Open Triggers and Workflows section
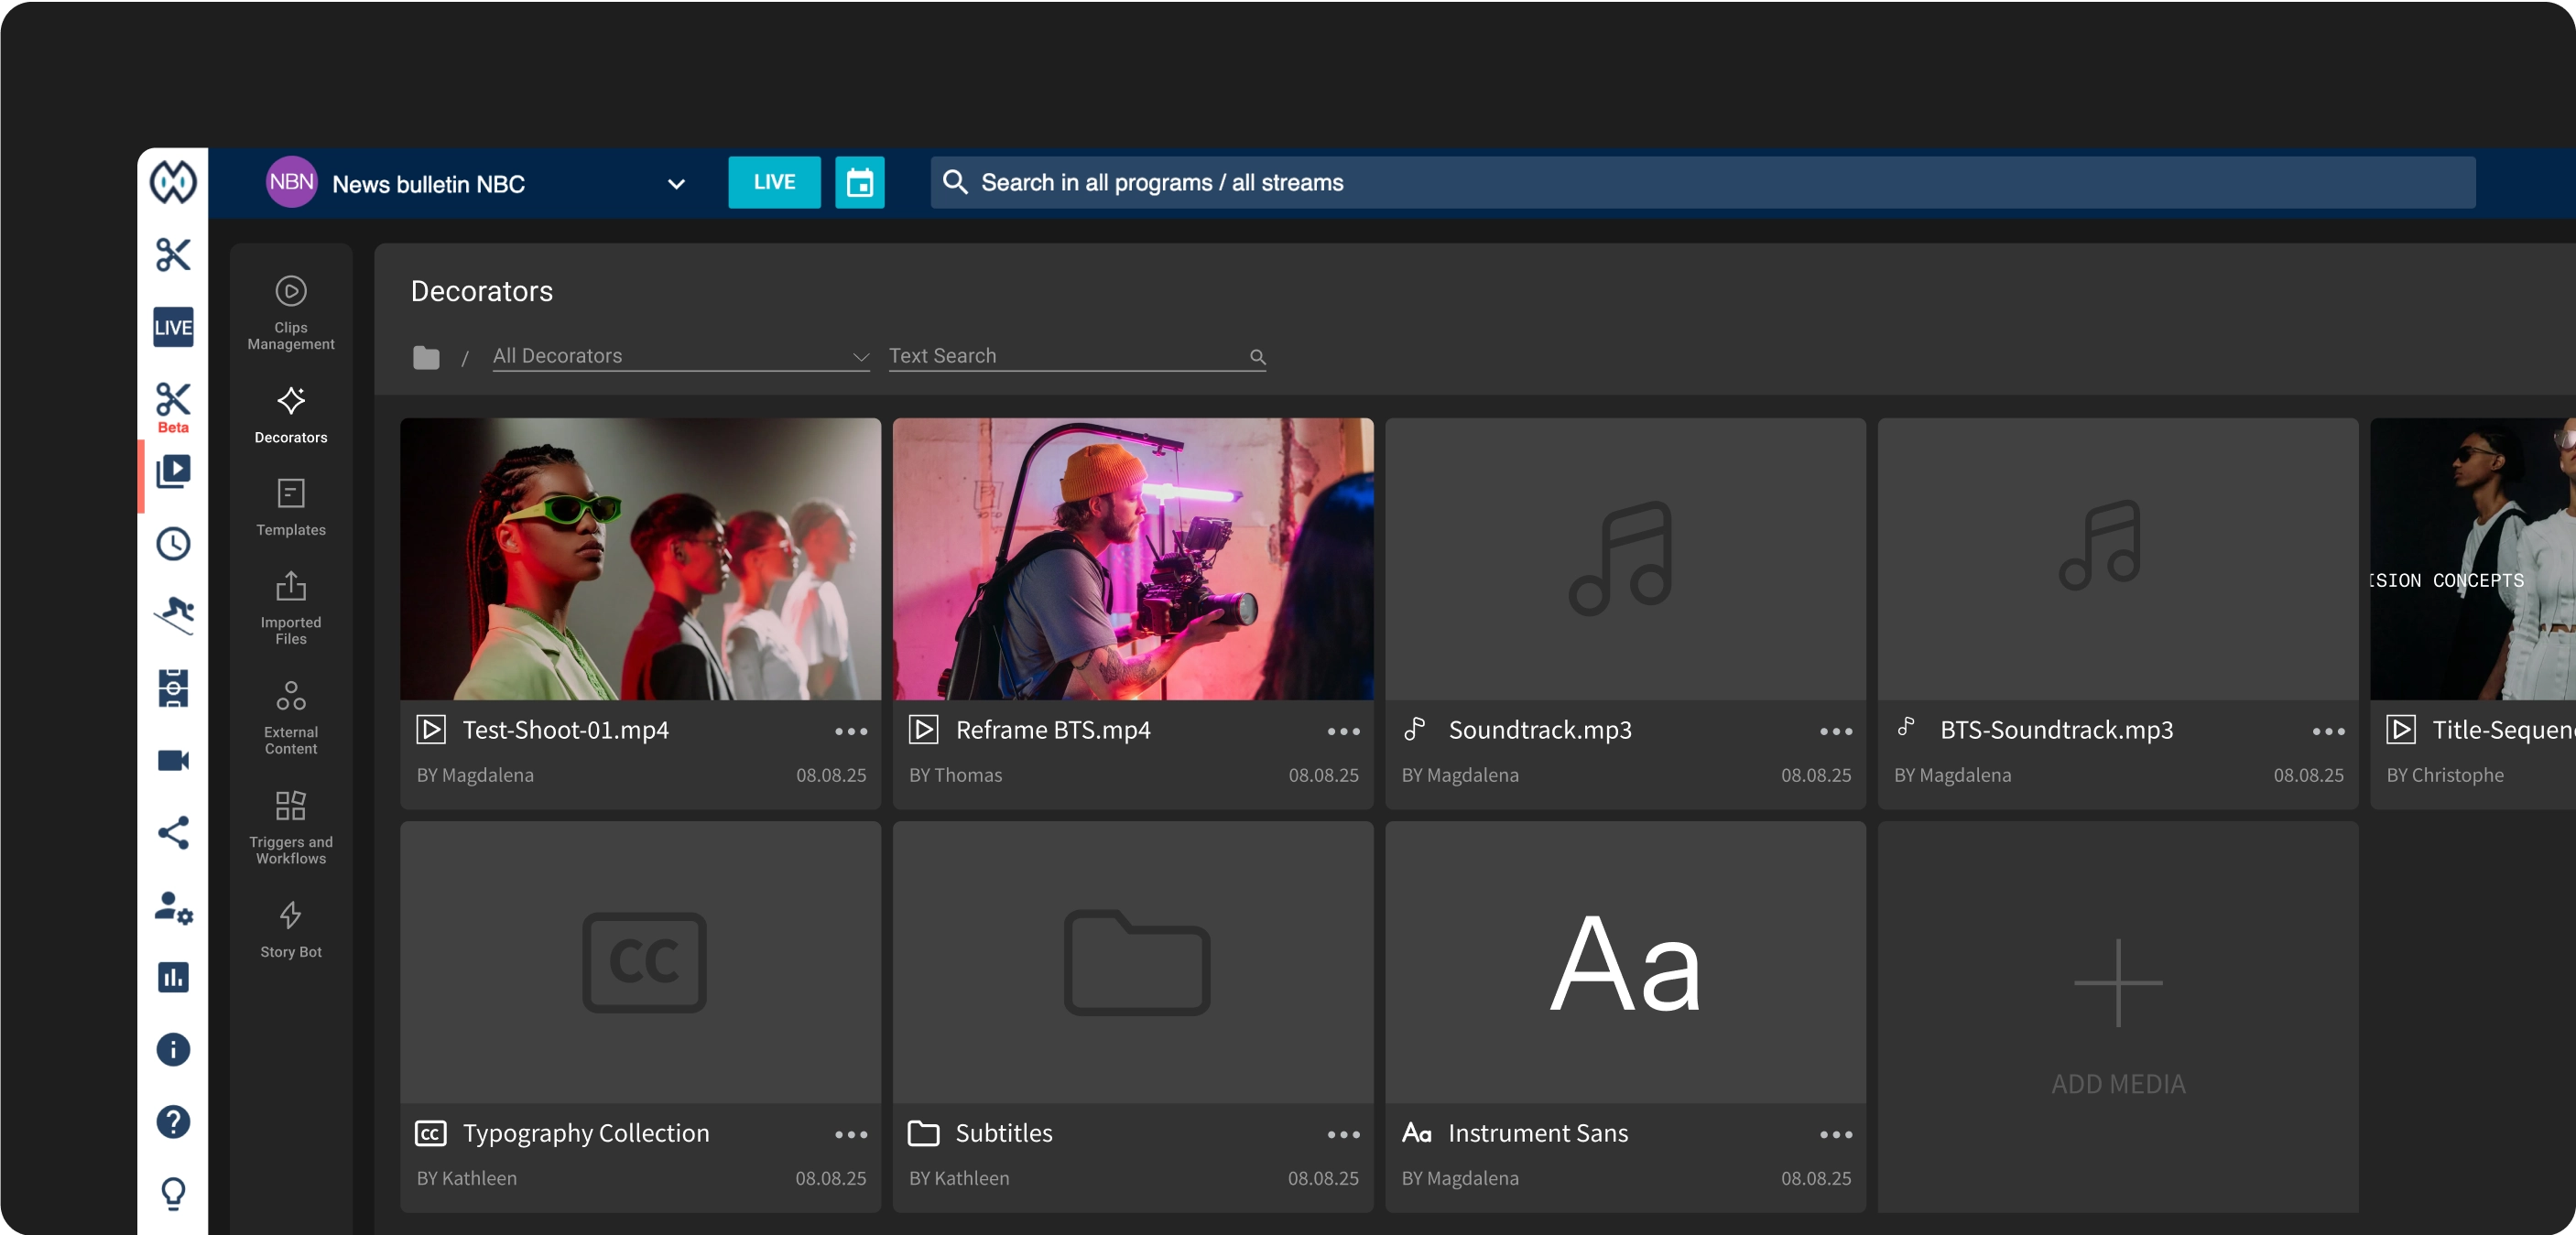Viewport: 2576px width, 1235px height. click(x=291, y=827)
